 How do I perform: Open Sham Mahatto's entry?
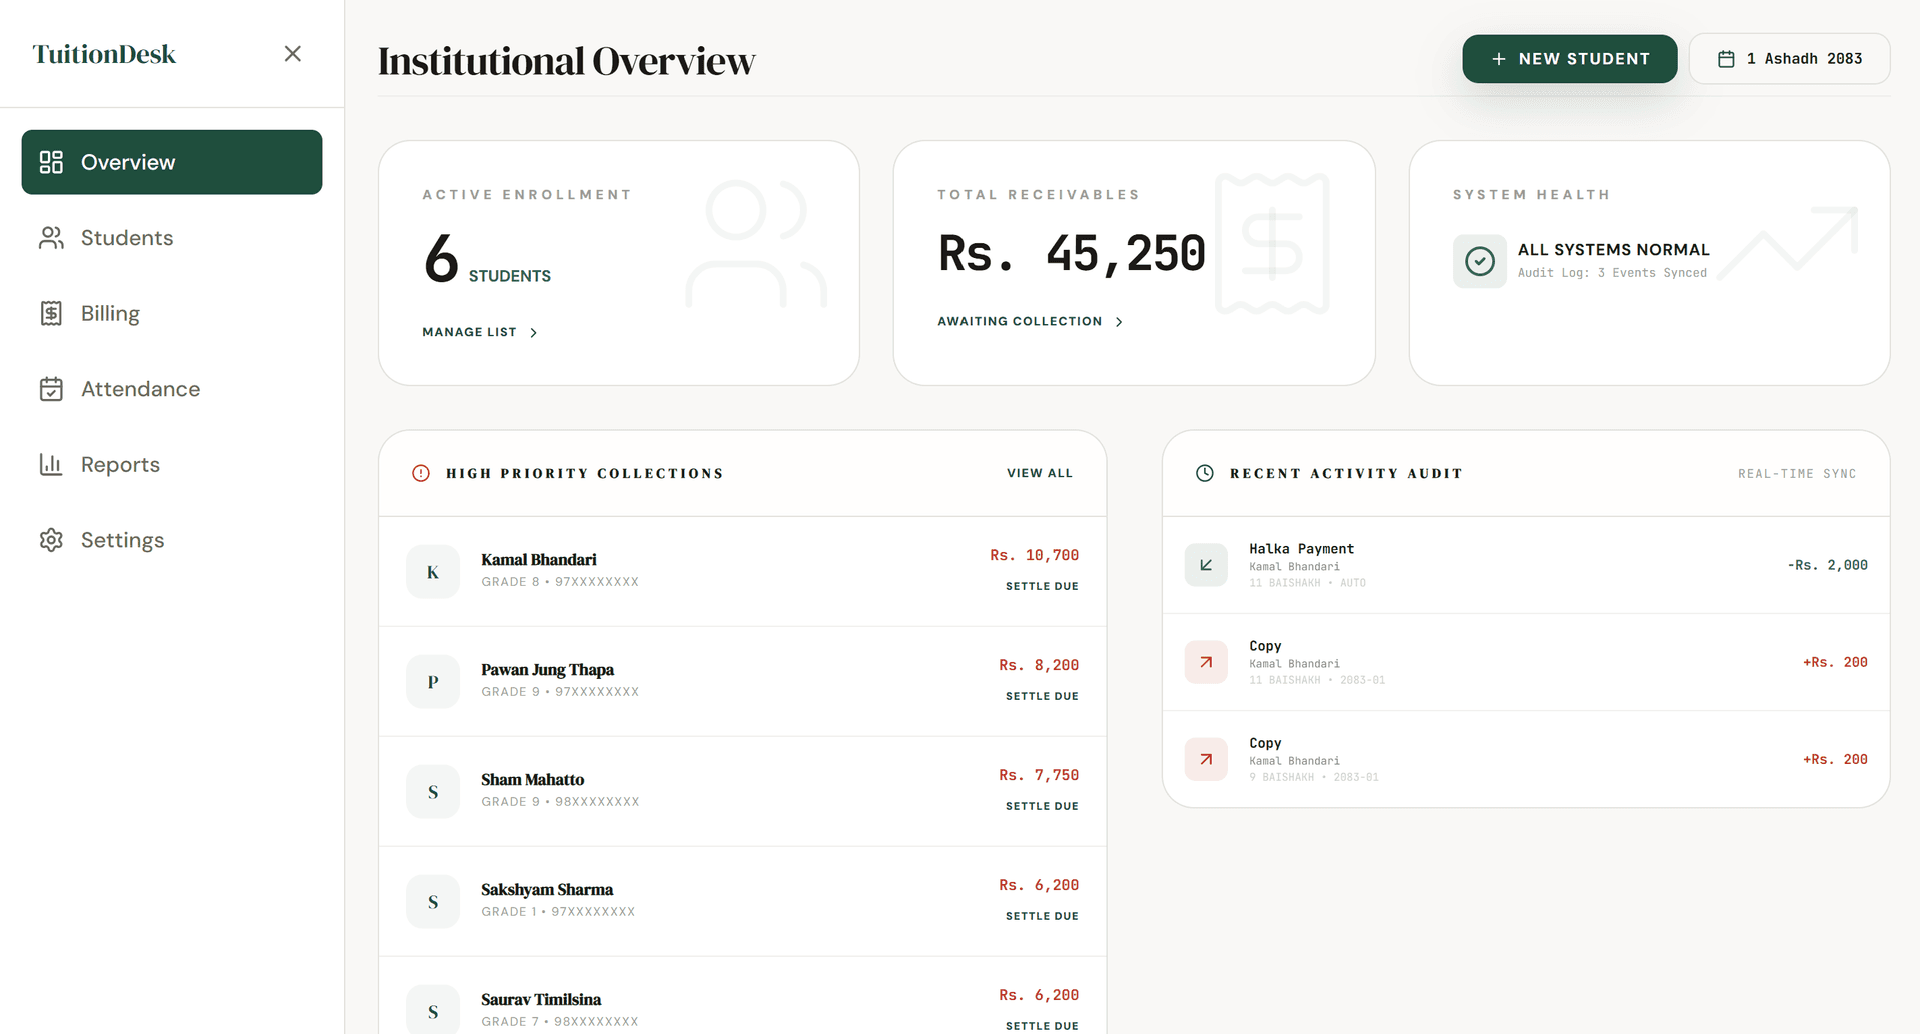point(742,791)
